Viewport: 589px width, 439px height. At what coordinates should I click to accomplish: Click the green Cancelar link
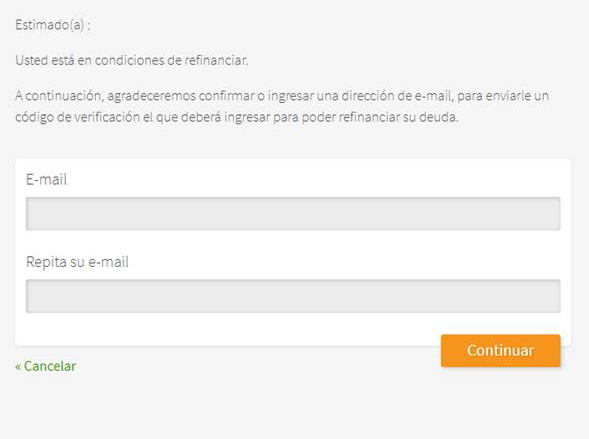click(x=45, y=366)
